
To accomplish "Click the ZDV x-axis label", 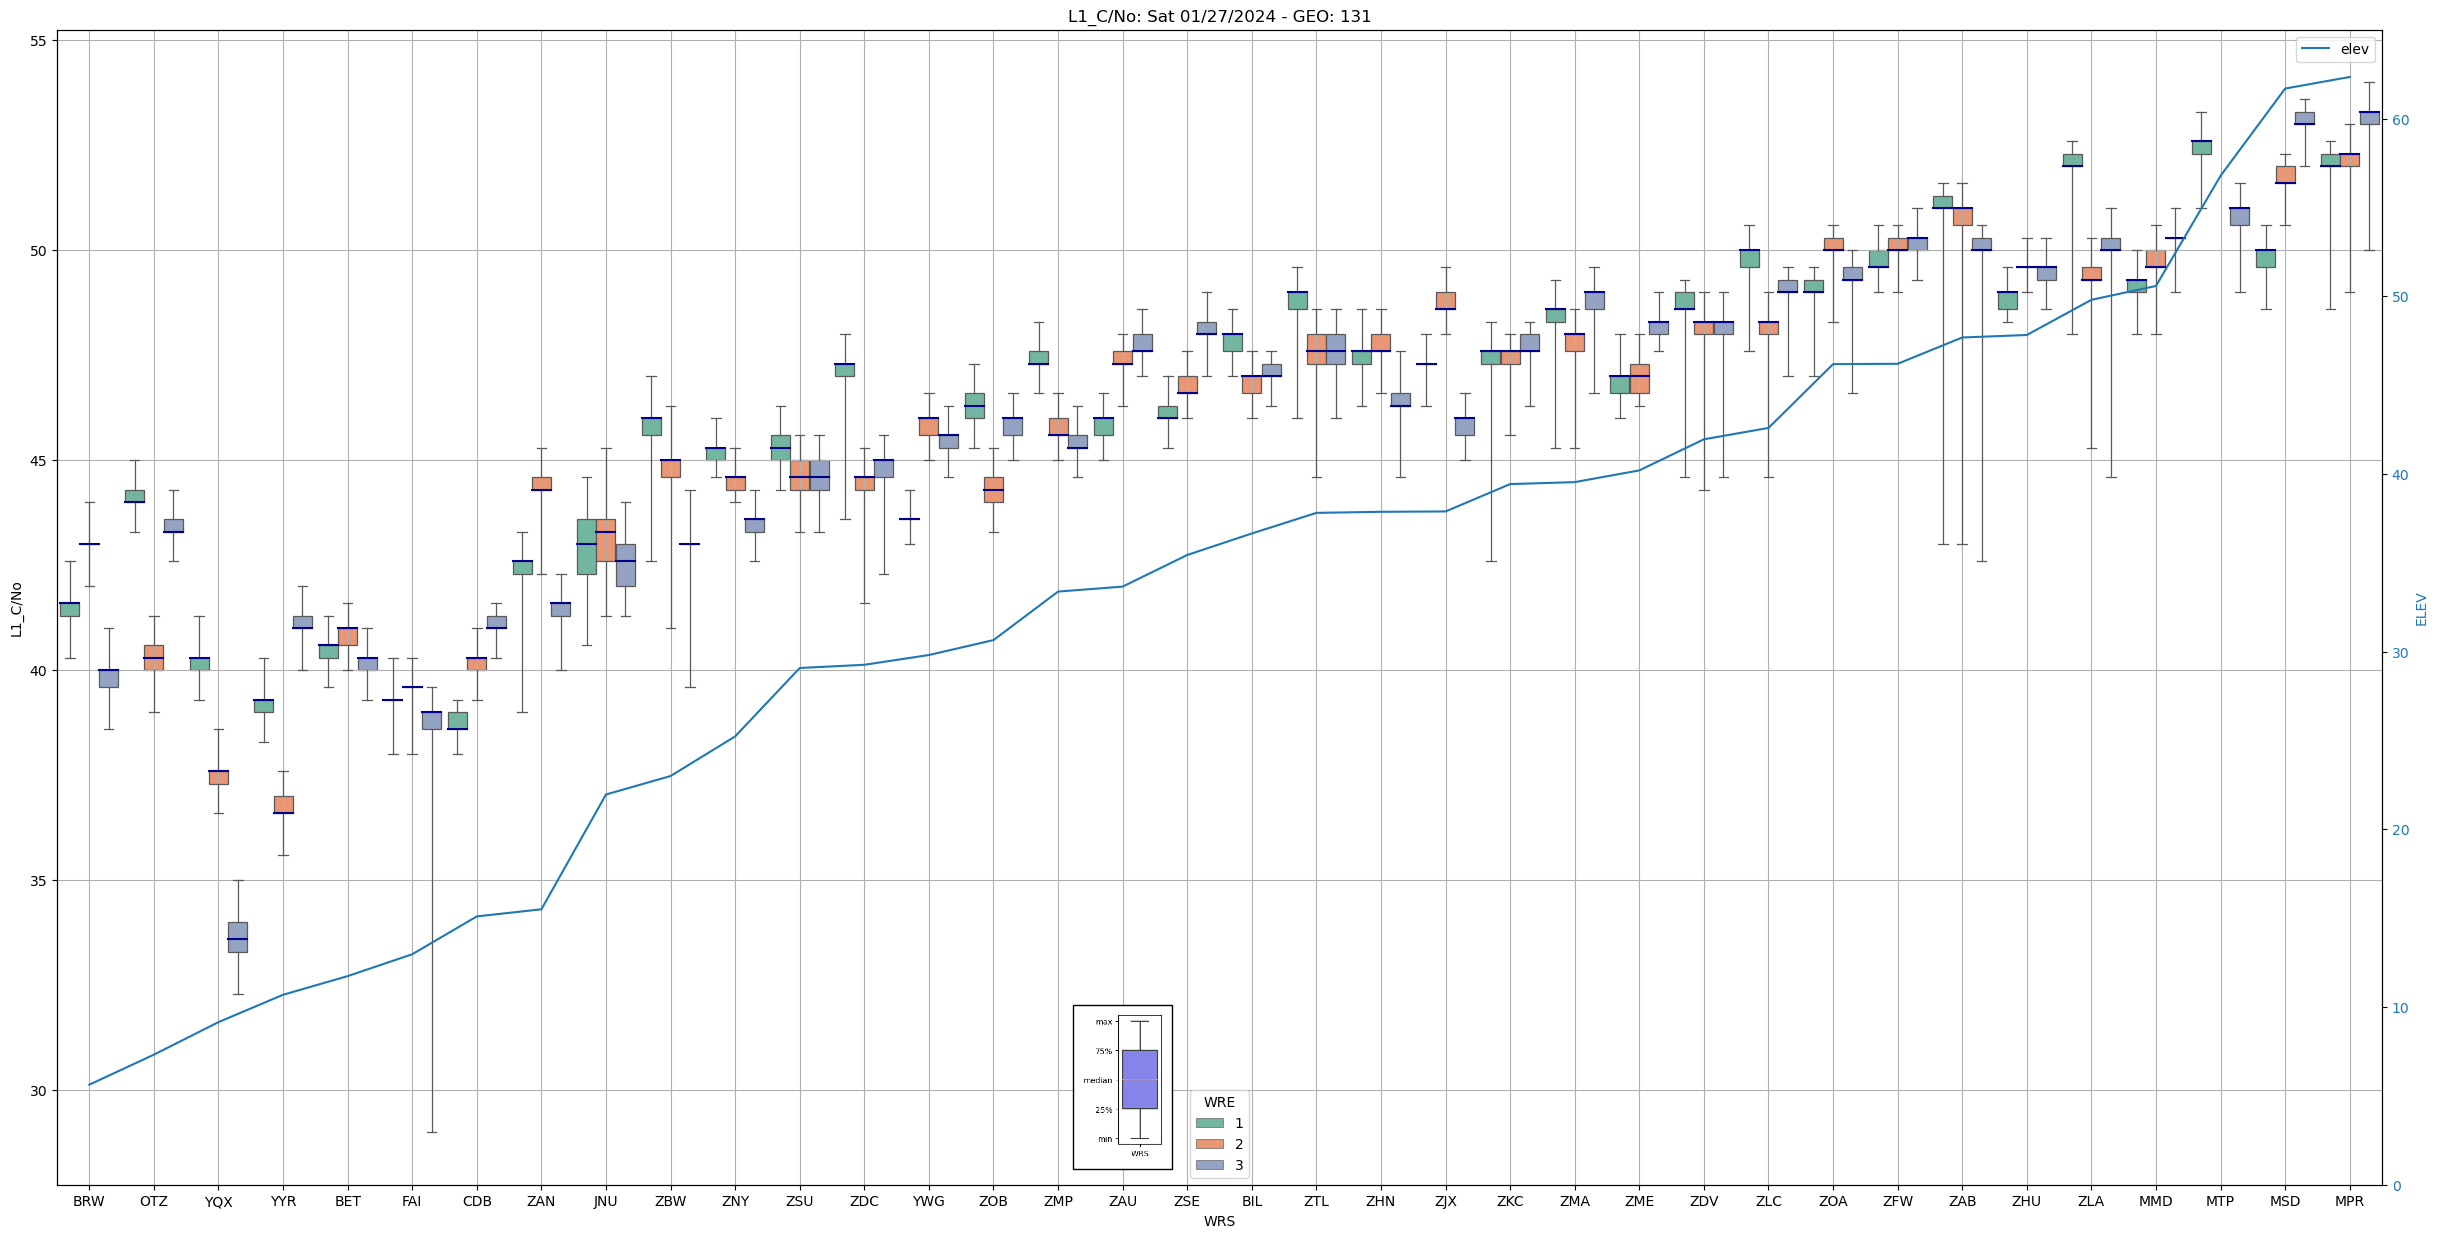I will point(1704,1201).
